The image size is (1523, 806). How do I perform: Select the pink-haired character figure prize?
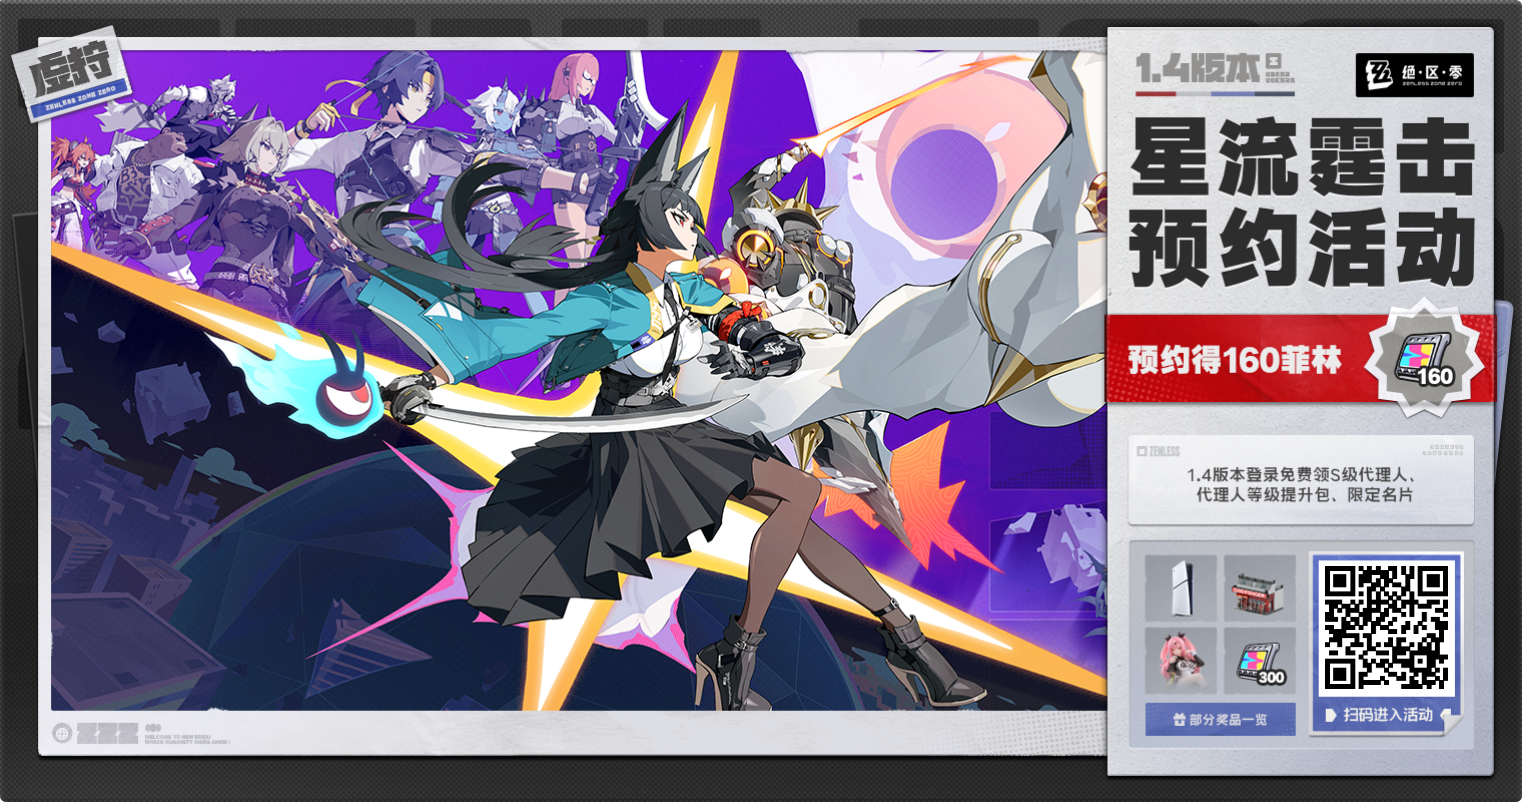(x=1180, y=660)
